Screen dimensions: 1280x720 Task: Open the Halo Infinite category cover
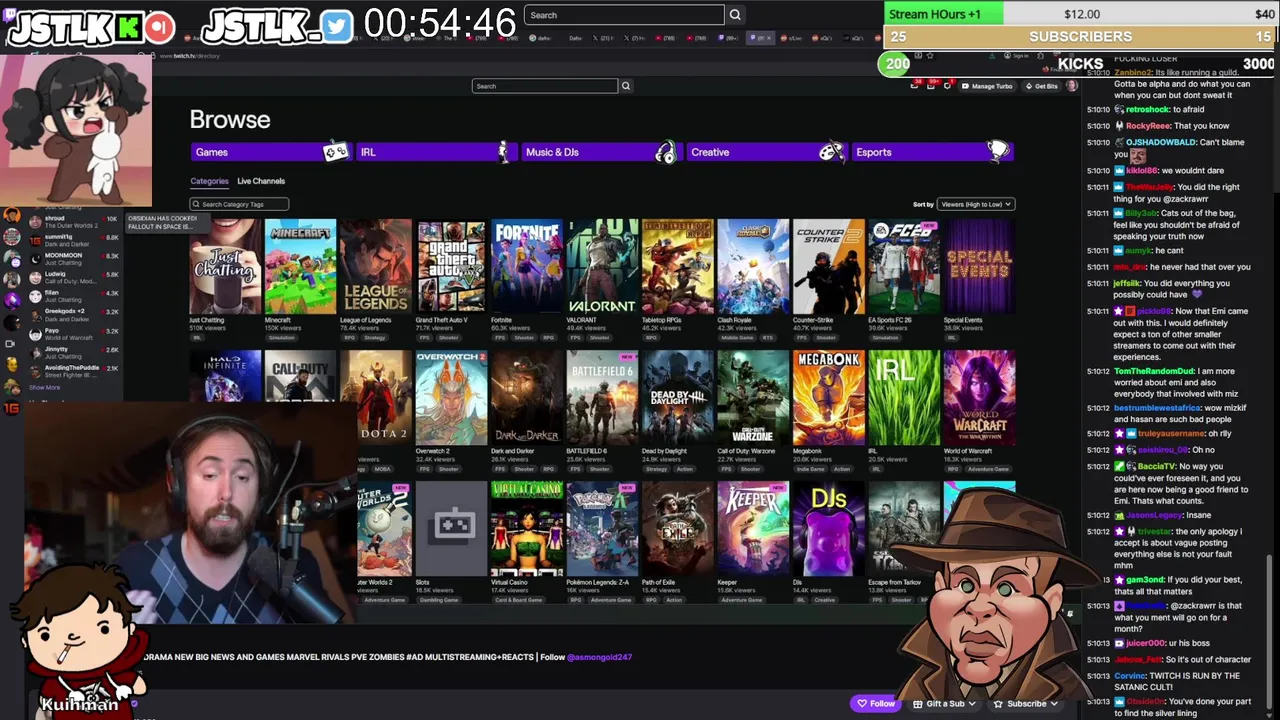225,376
